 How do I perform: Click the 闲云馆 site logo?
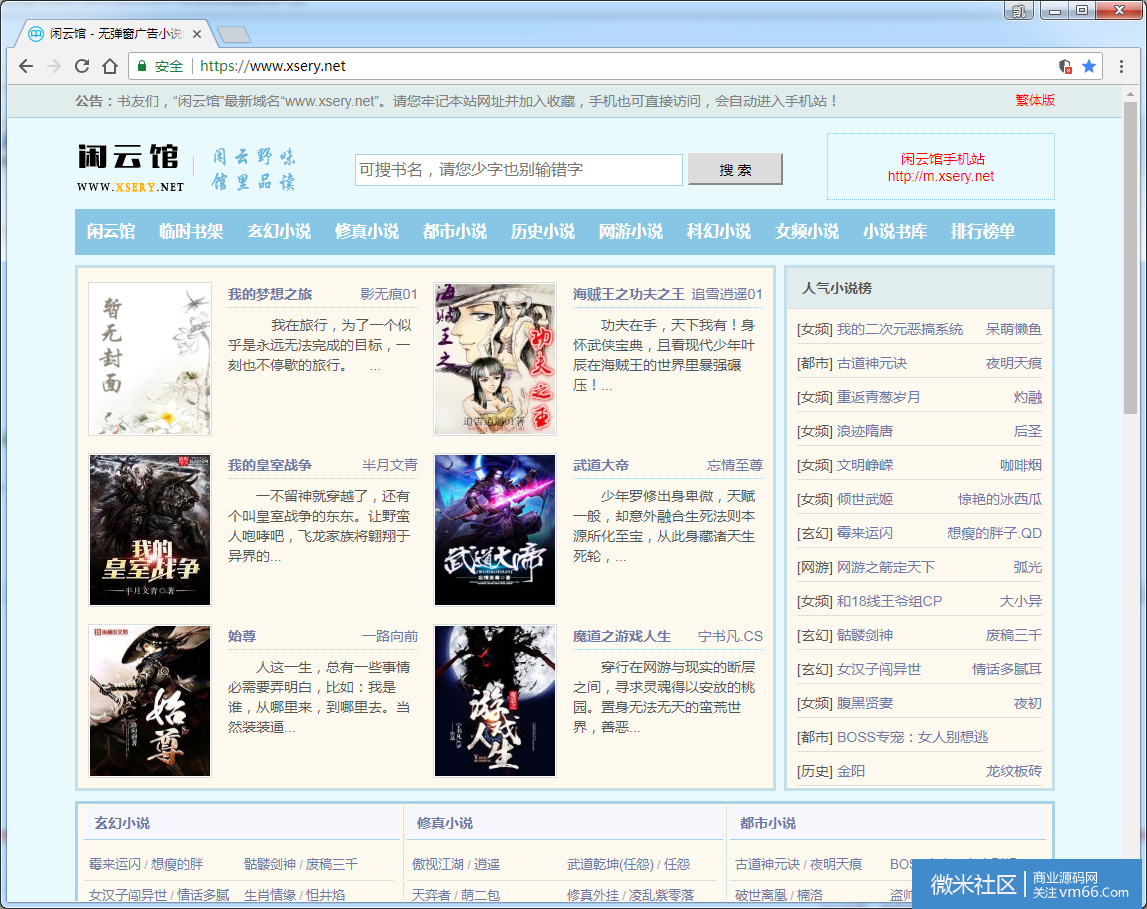(130, 168)
